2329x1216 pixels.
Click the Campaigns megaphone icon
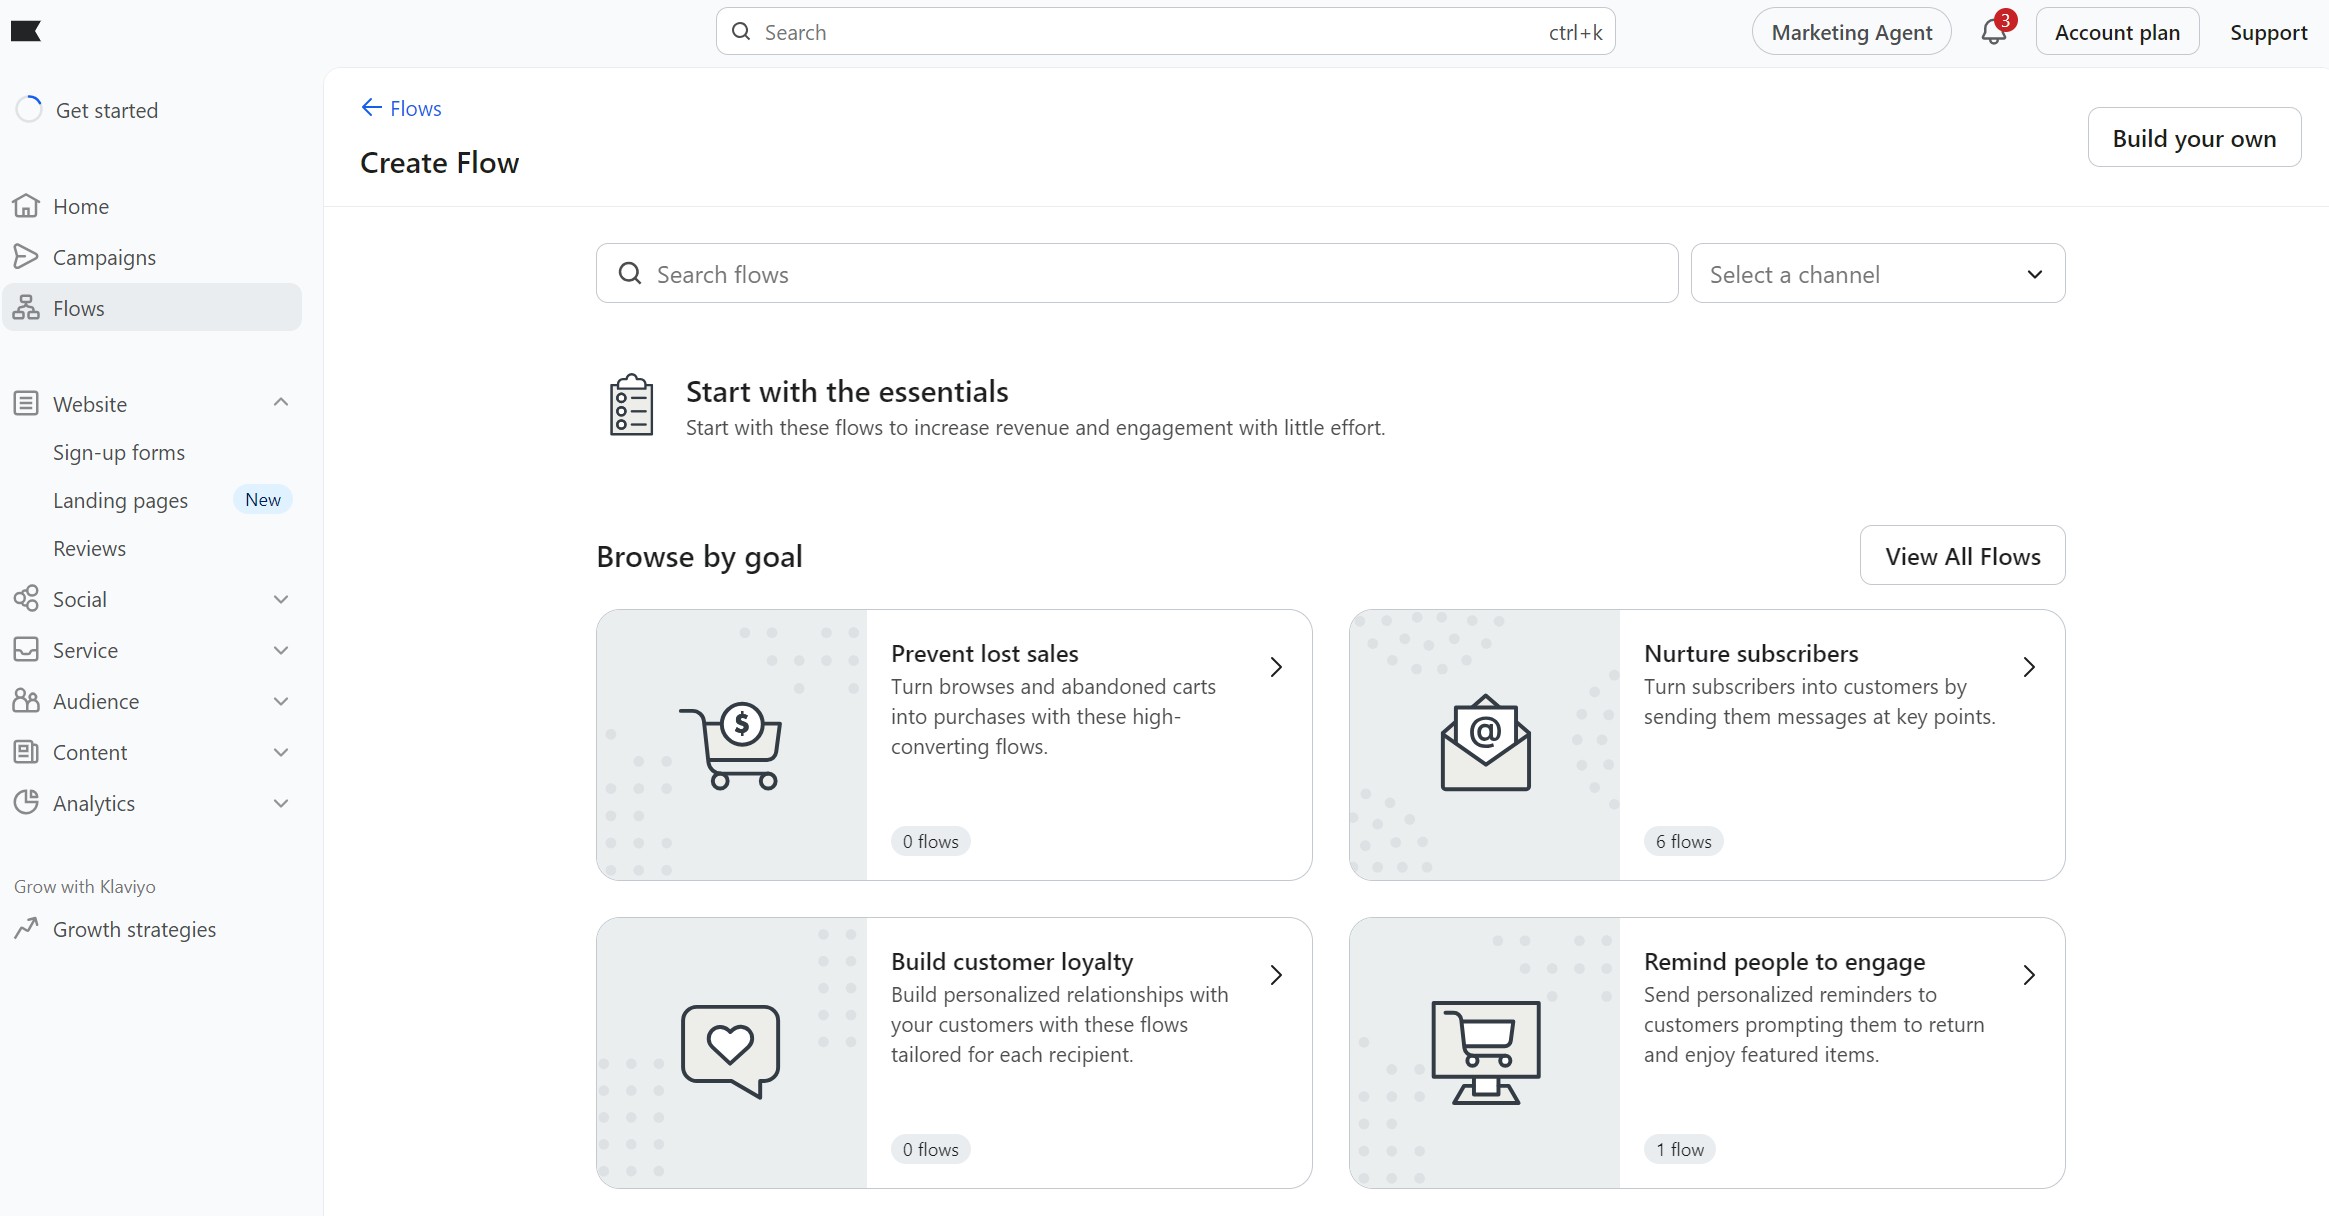pos(28,256)
